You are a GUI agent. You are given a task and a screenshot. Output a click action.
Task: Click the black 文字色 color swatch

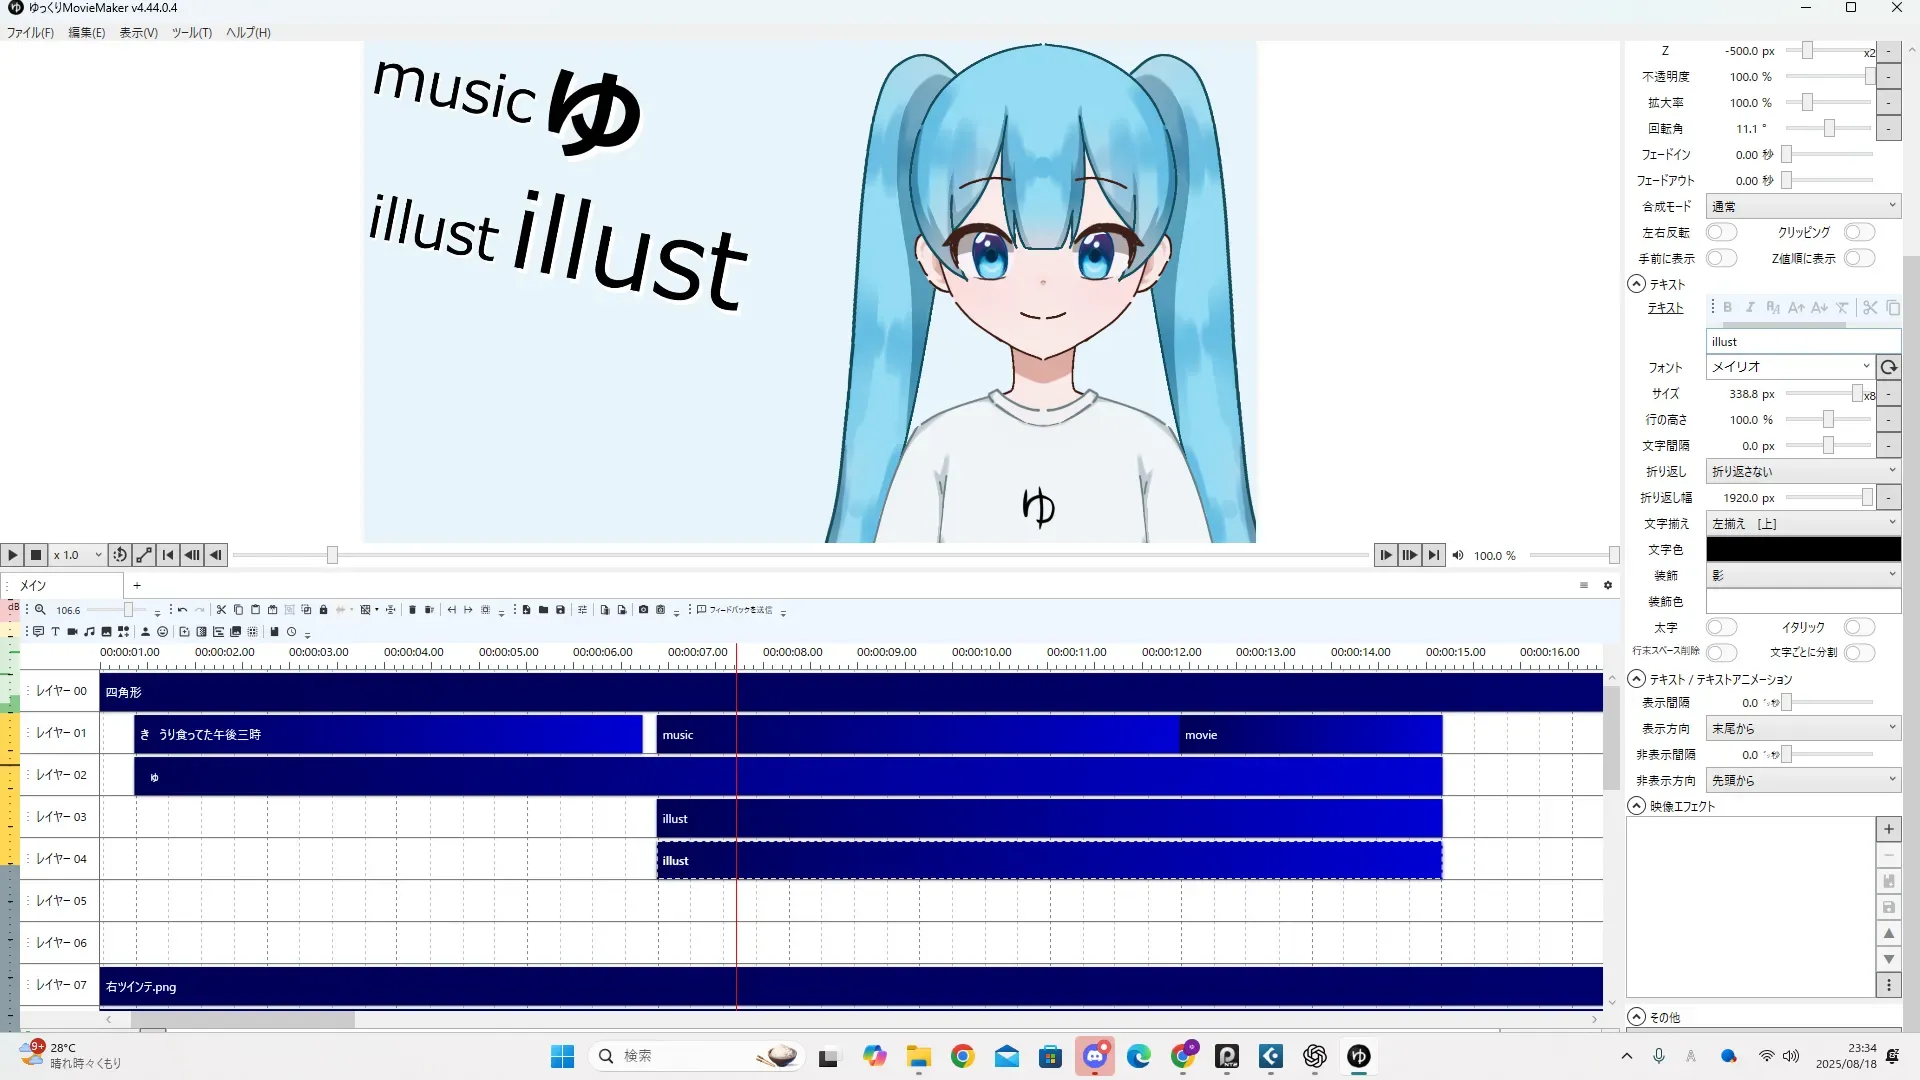click(x=1802, y=550)
